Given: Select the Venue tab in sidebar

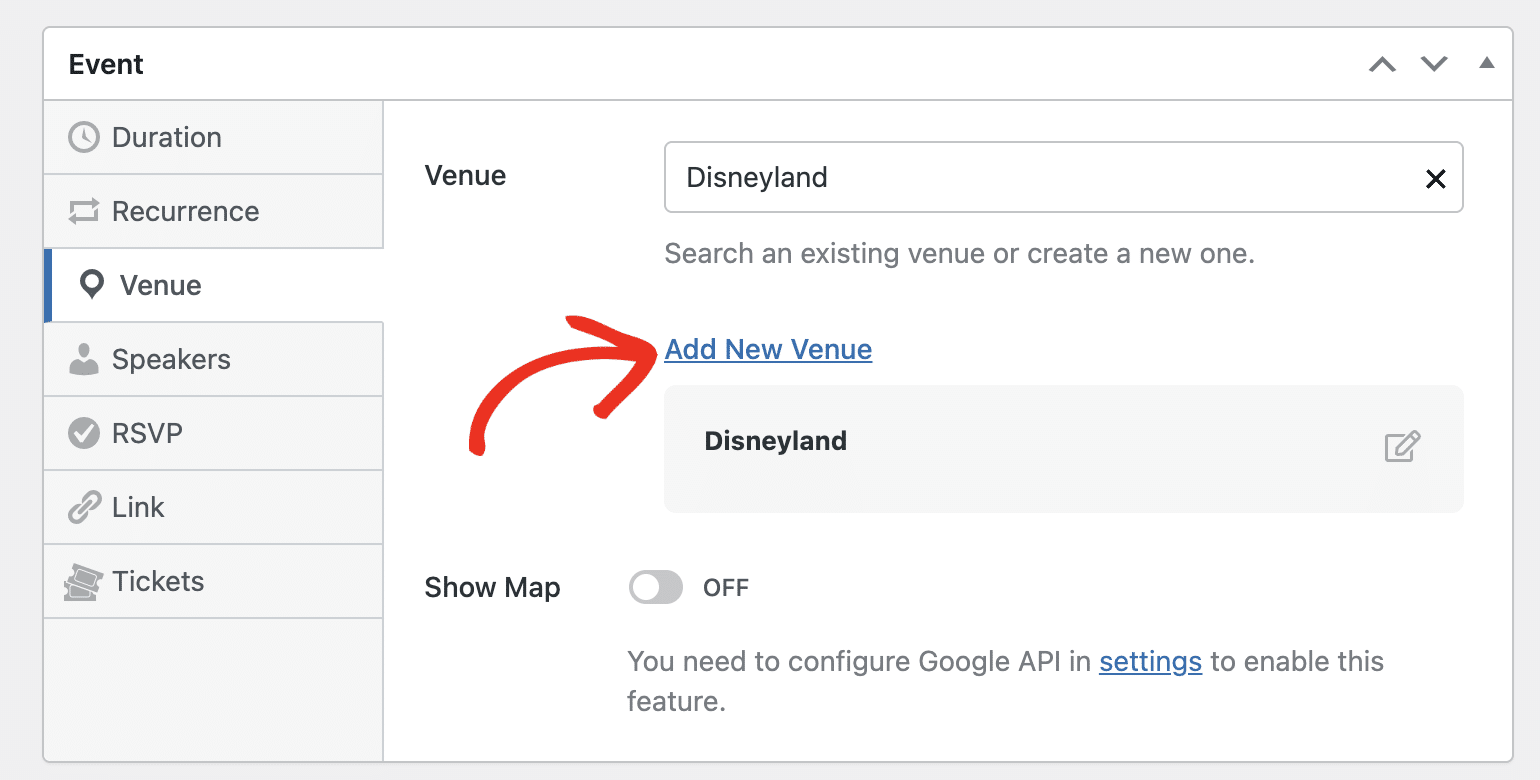Looking at the screenshot, I should click(x=213, y=285).
